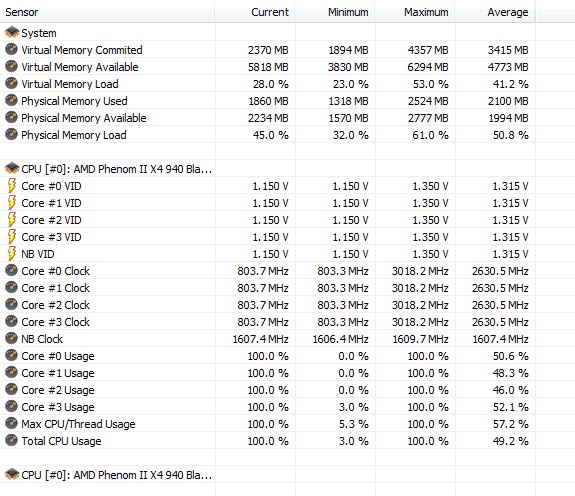Click the Core #0 VID lightning icon
The image size is (575, 496).
[12, 185]
